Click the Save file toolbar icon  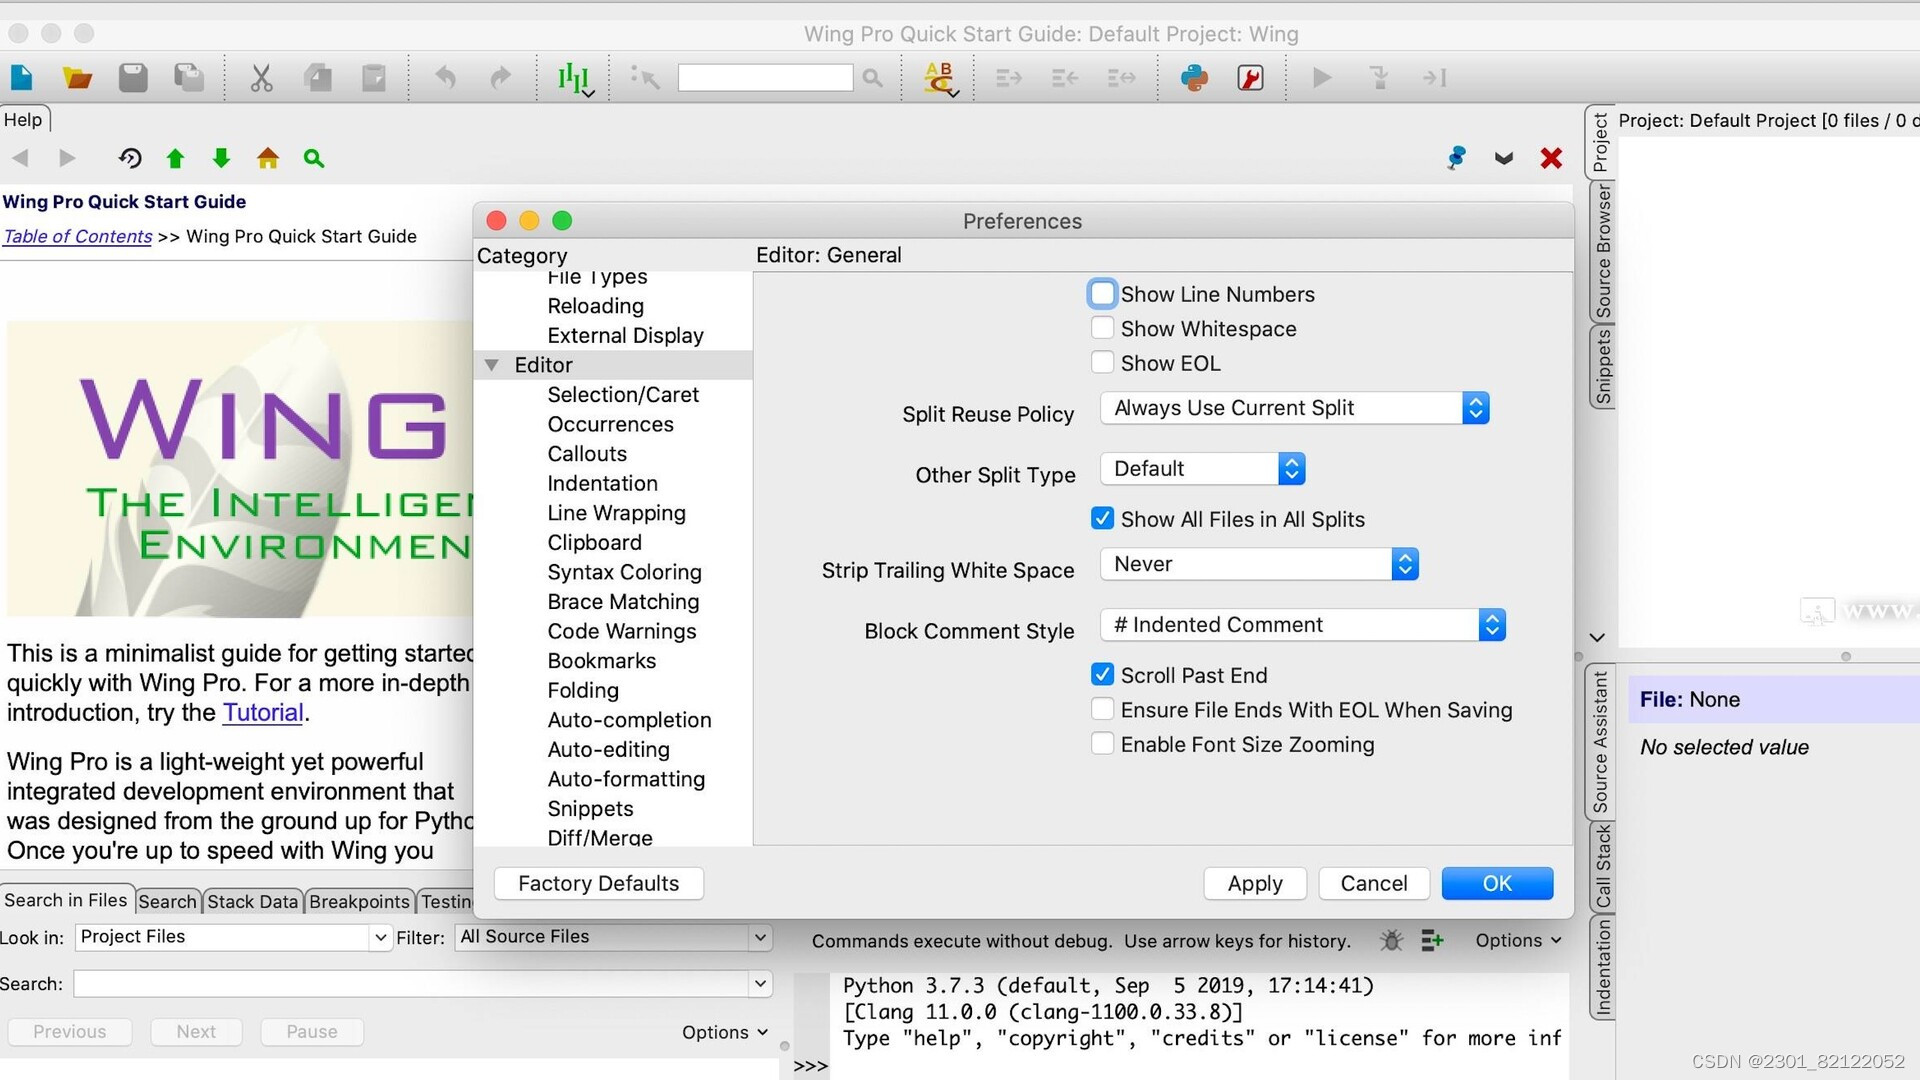coord(133,77)
